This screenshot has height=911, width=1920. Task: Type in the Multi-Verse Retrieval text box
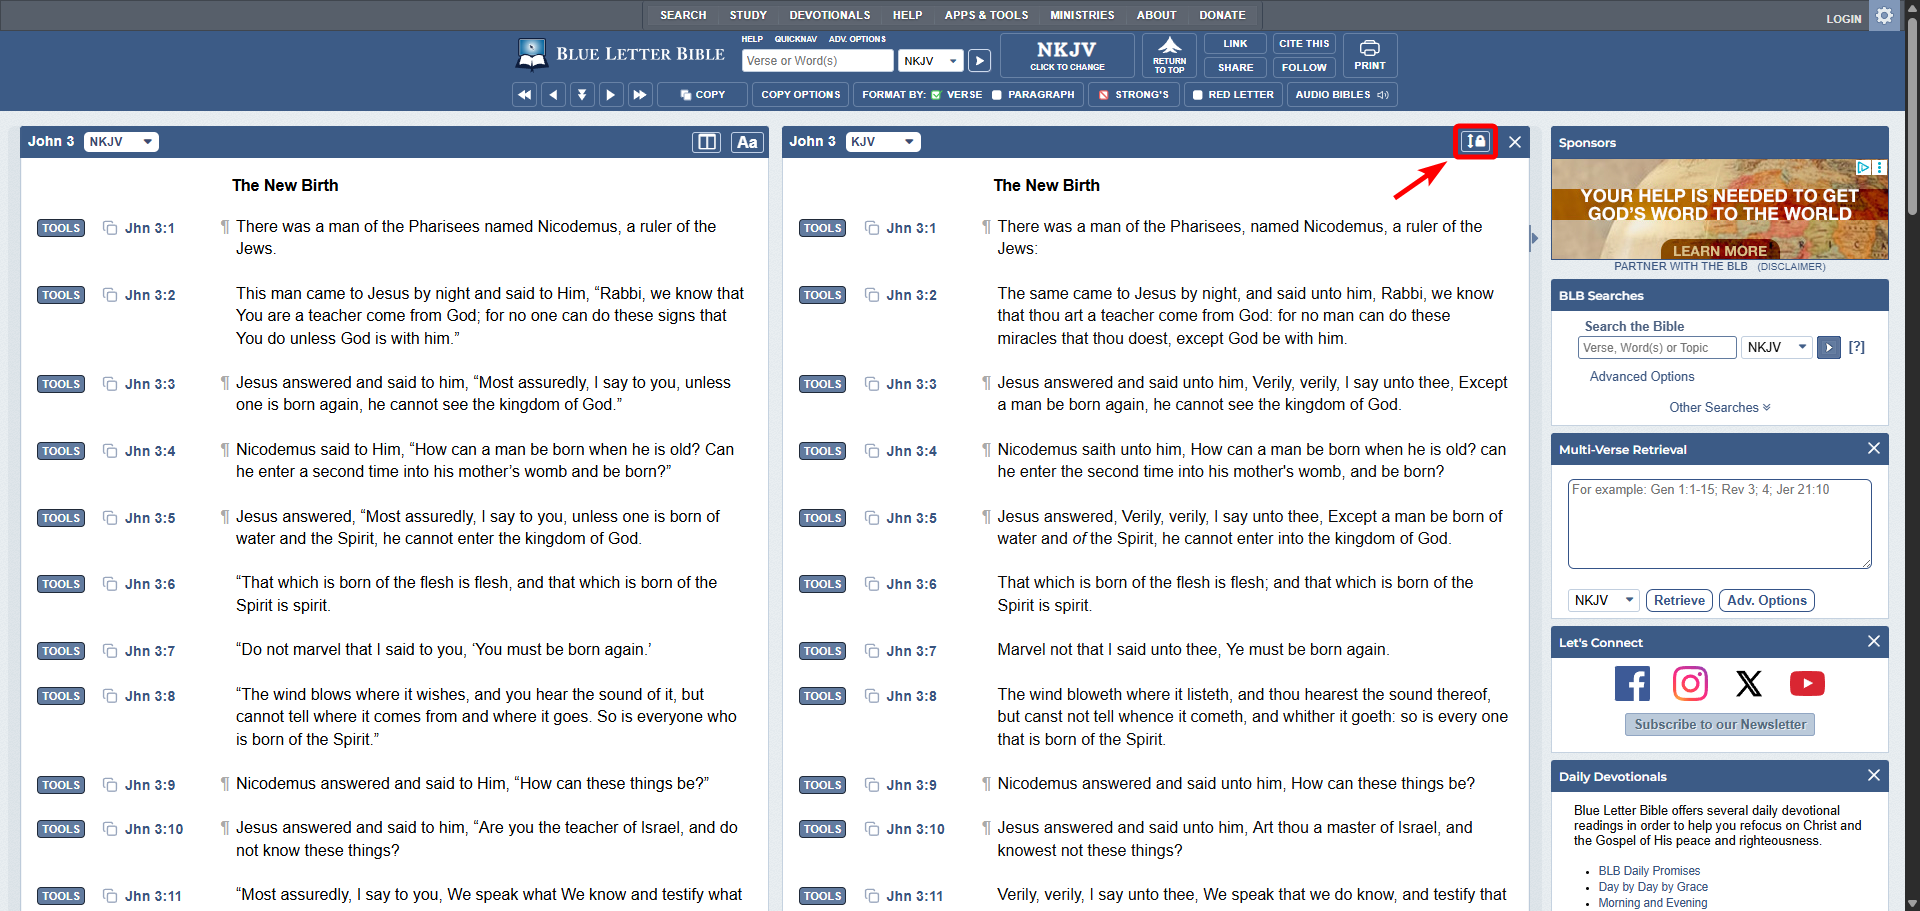pyautogui.click(x=1718, y=524)
